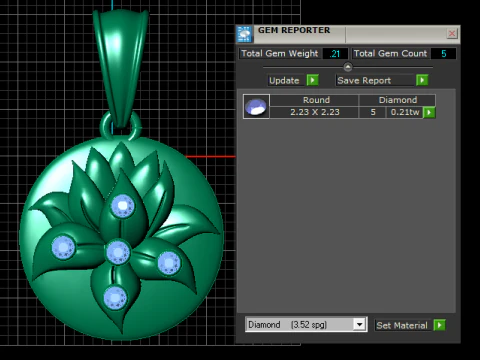Click the Round shape cell
Viewport: 480px width, 360px height.
tap(315, 100)
